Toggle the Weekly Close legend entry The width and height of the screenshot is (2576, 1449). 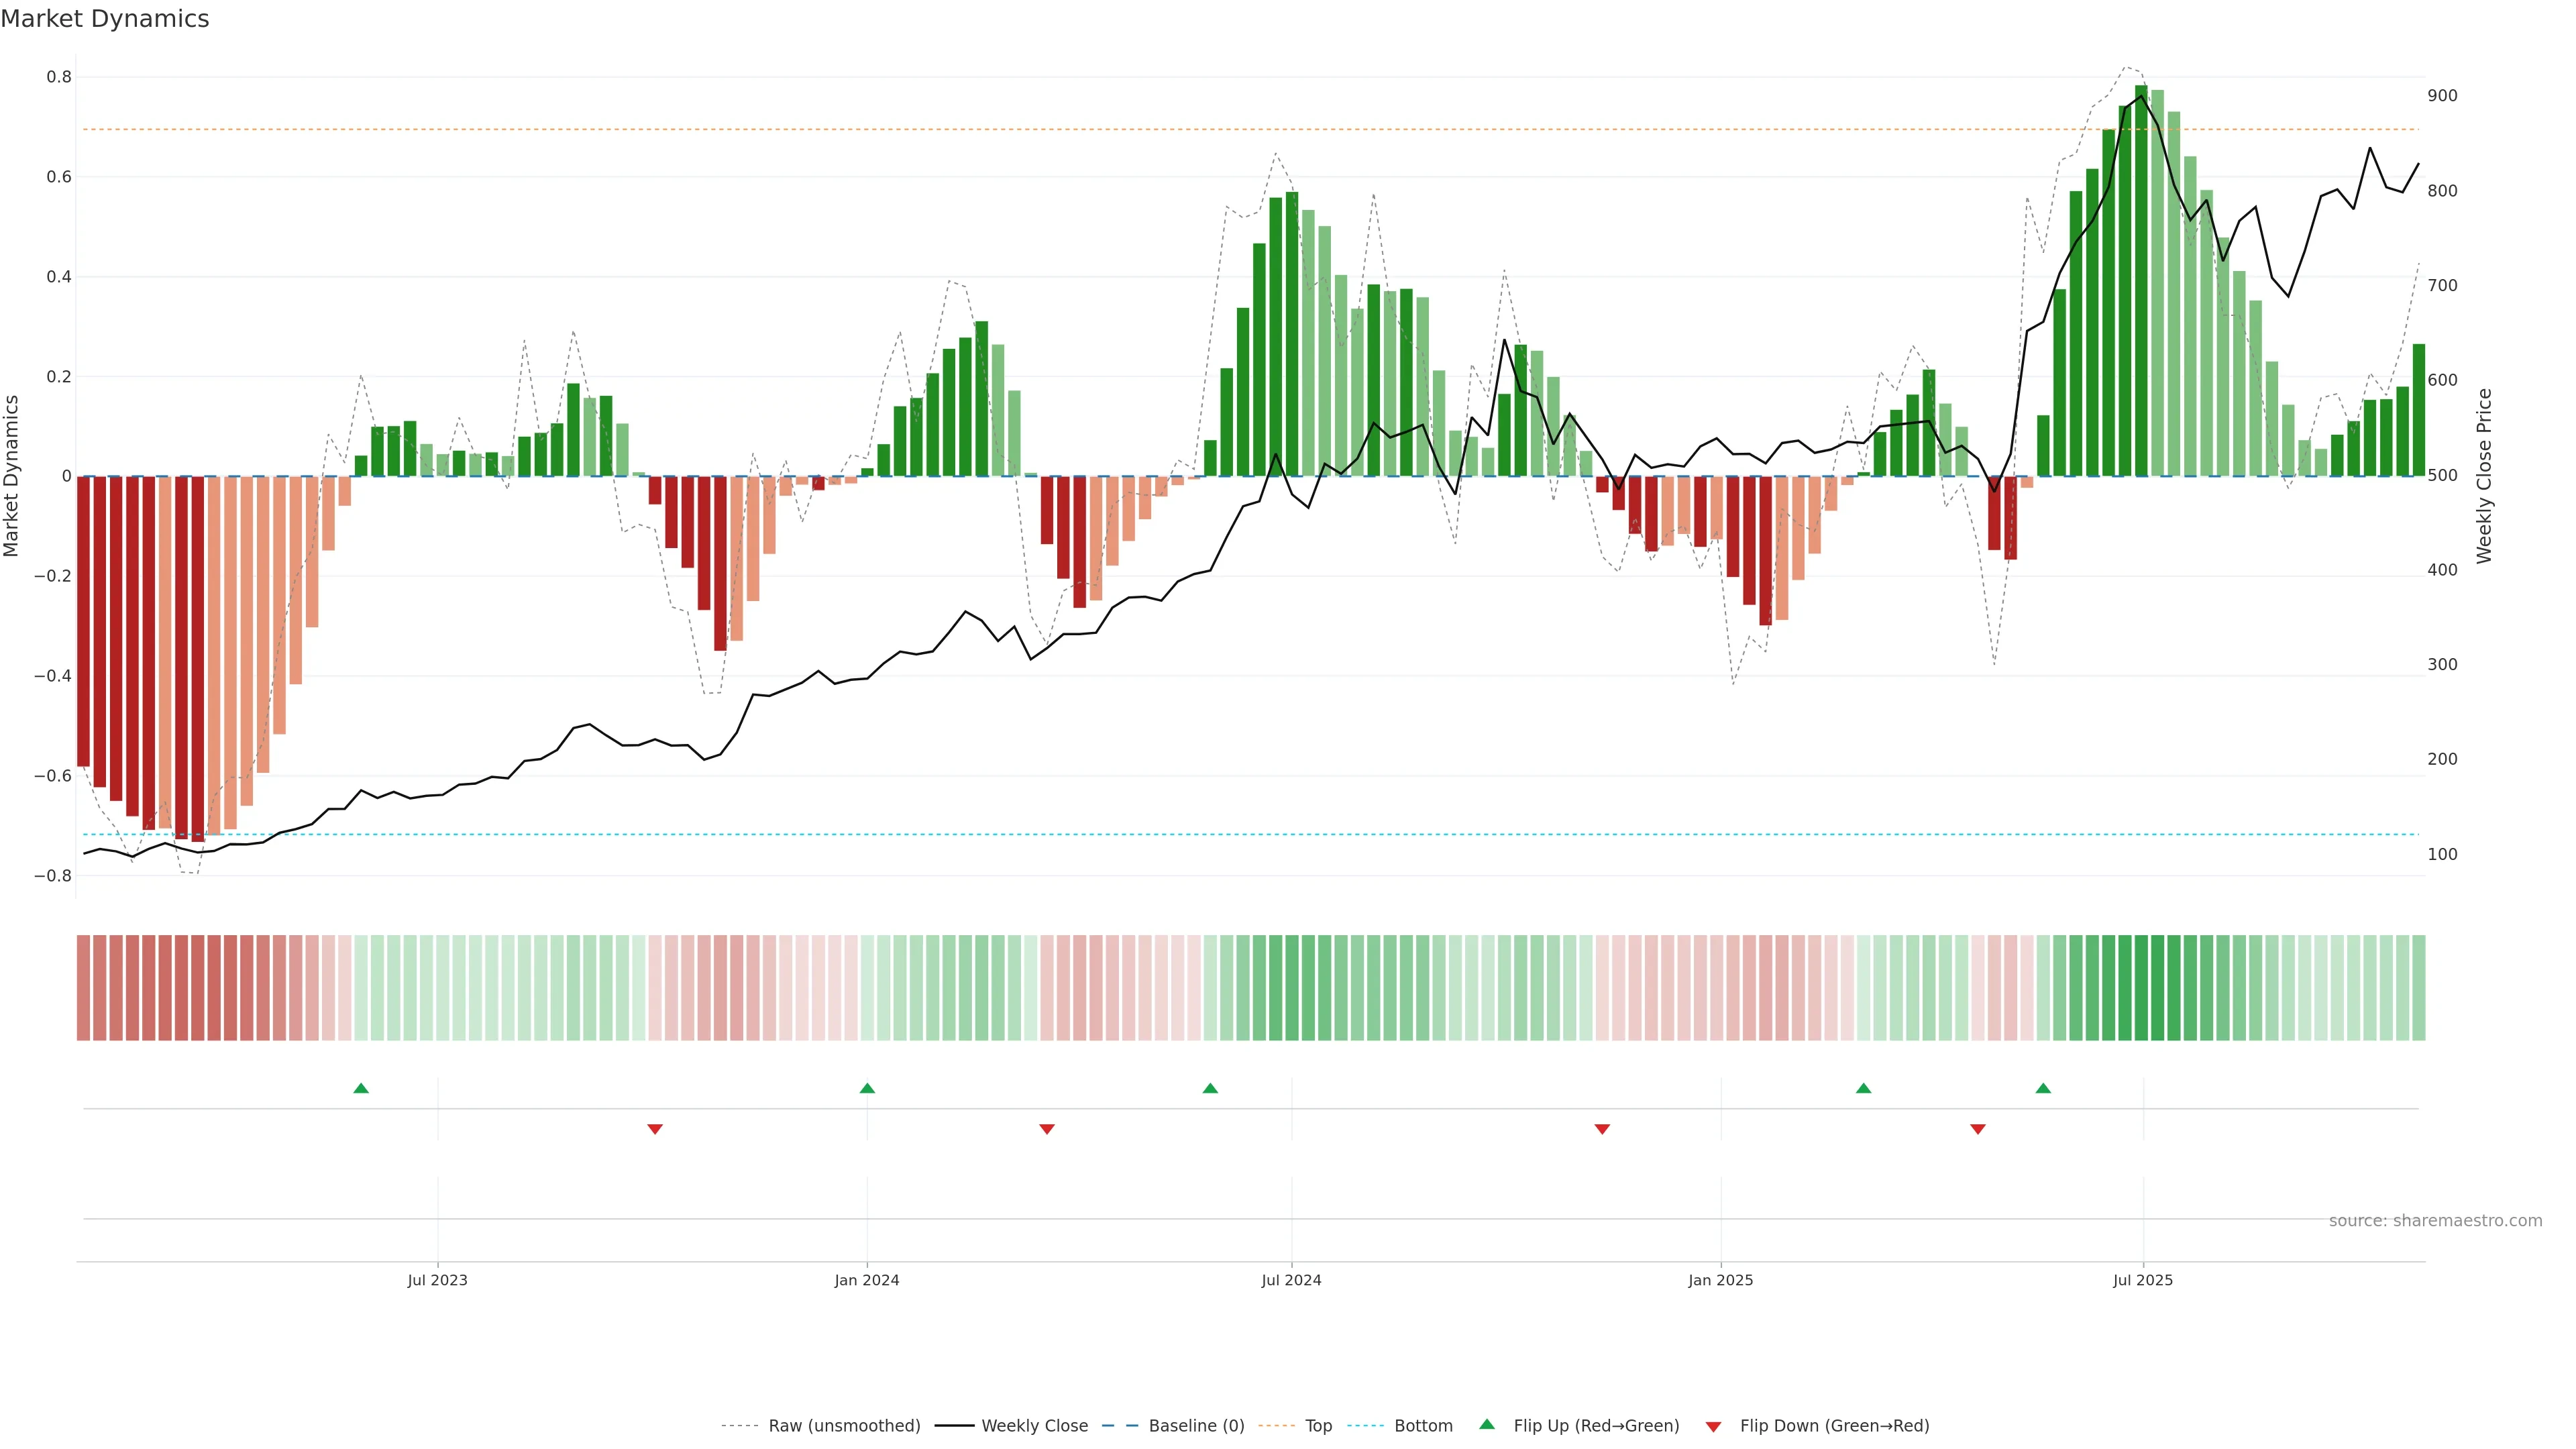click(x=1034, y=1426)
